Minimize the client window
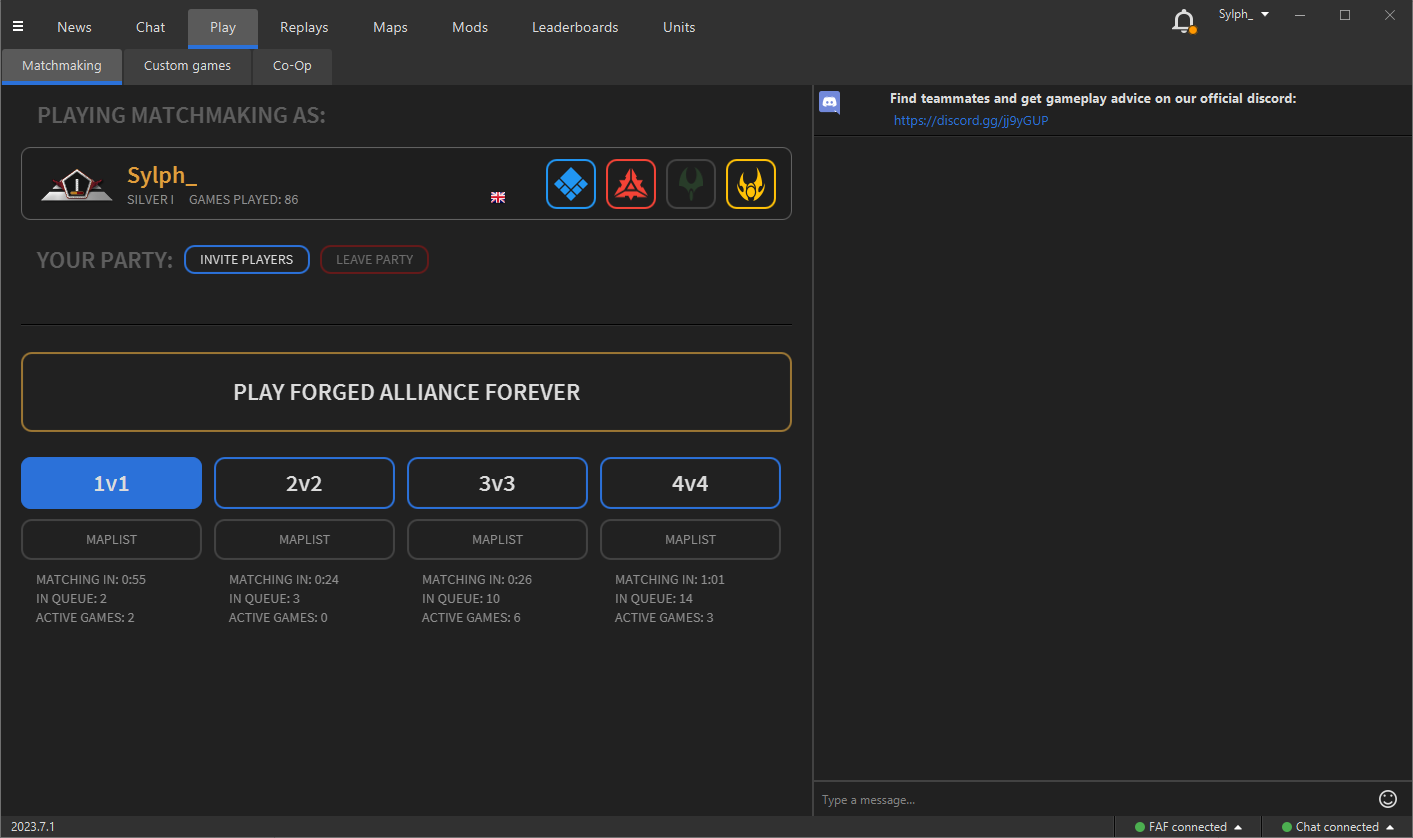The image size is (1413, 838). (x=1300, y=15)
